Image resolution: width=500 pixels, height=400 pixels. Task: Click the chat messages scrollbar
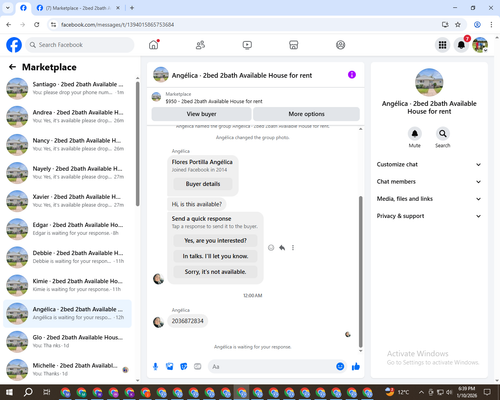coord(360,272)
